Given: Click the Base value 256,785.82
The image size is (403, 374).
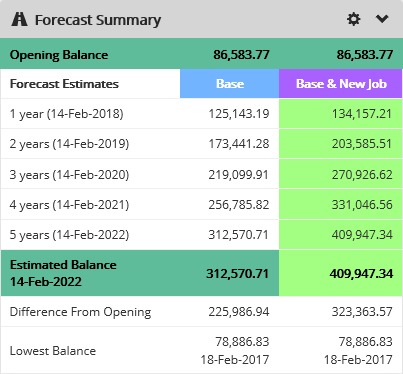Looking at the screenshot, I should click(239, 205).
